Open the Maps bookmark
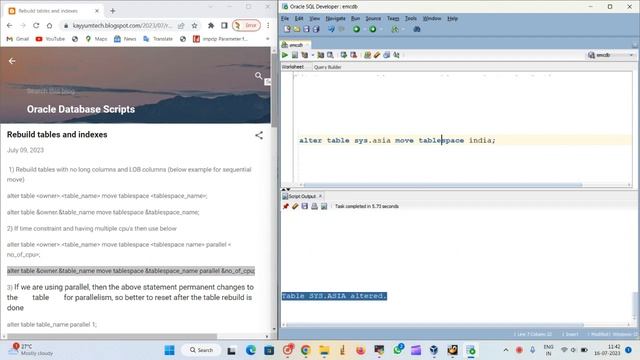 pyautogui.click(x=96, y=39)
